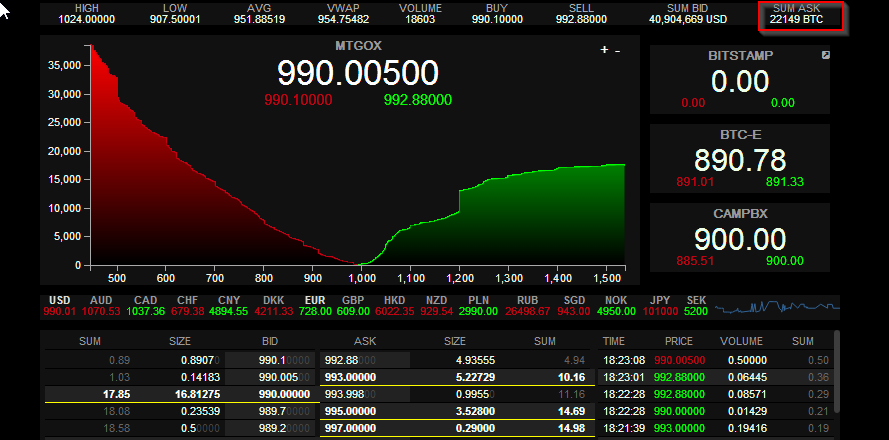Viewport: 889px width, 440px height.
Task: Click the blue sparkline price chart
Action: click(777, 307)
